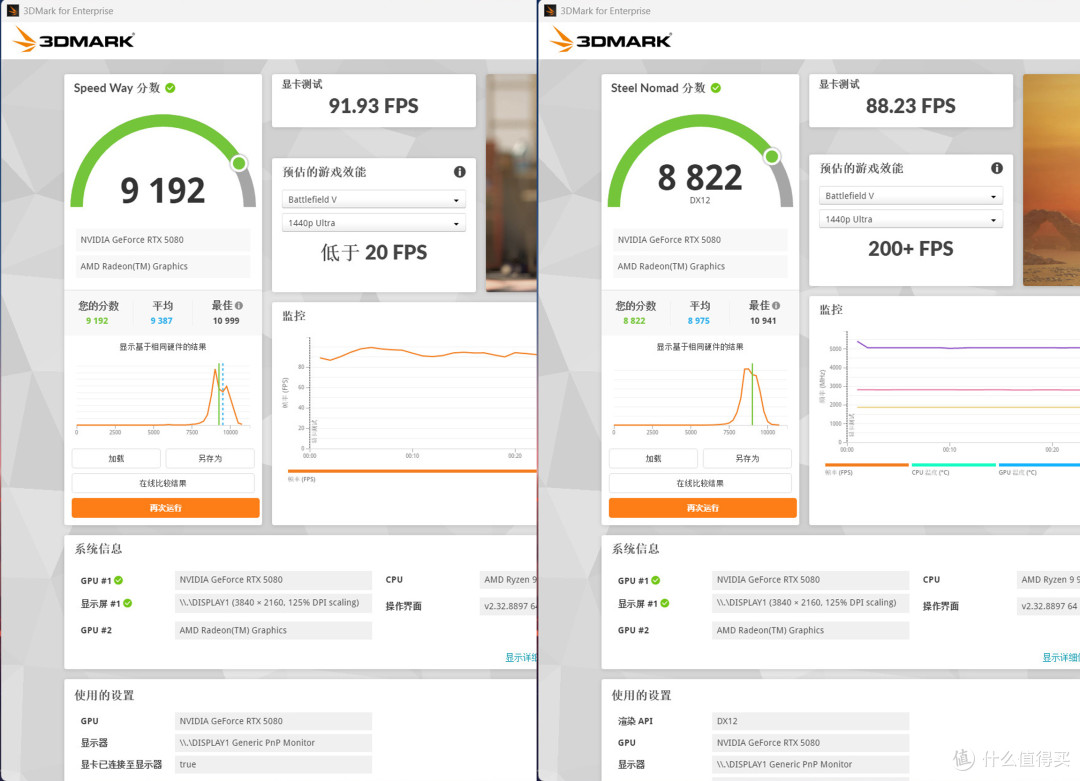
Task: Click the green checkmark beside Steel Nomad score
Action: point(716,88)
